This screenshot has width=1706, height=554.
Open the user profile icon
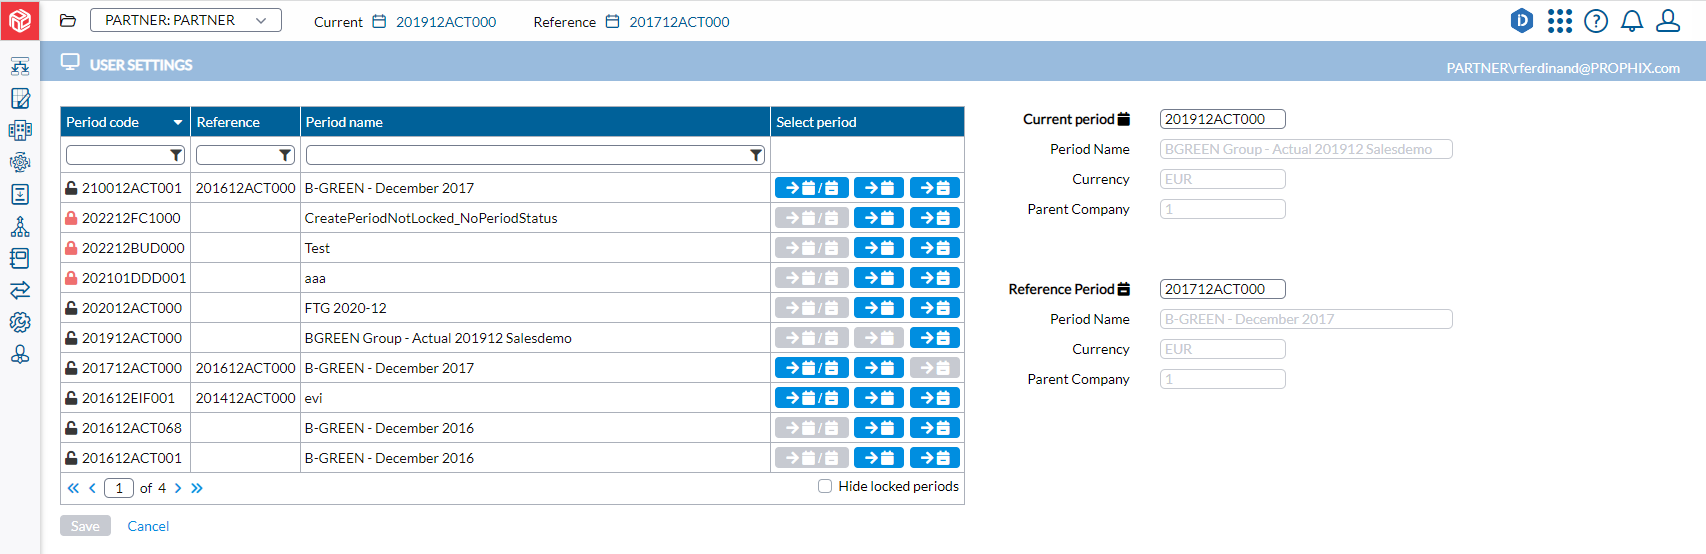pos(1668,21)
